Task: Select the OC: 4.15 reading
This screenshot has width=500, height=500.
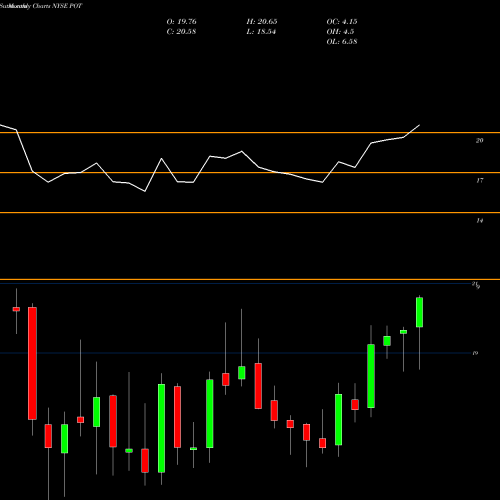Action: click(342, 22)
